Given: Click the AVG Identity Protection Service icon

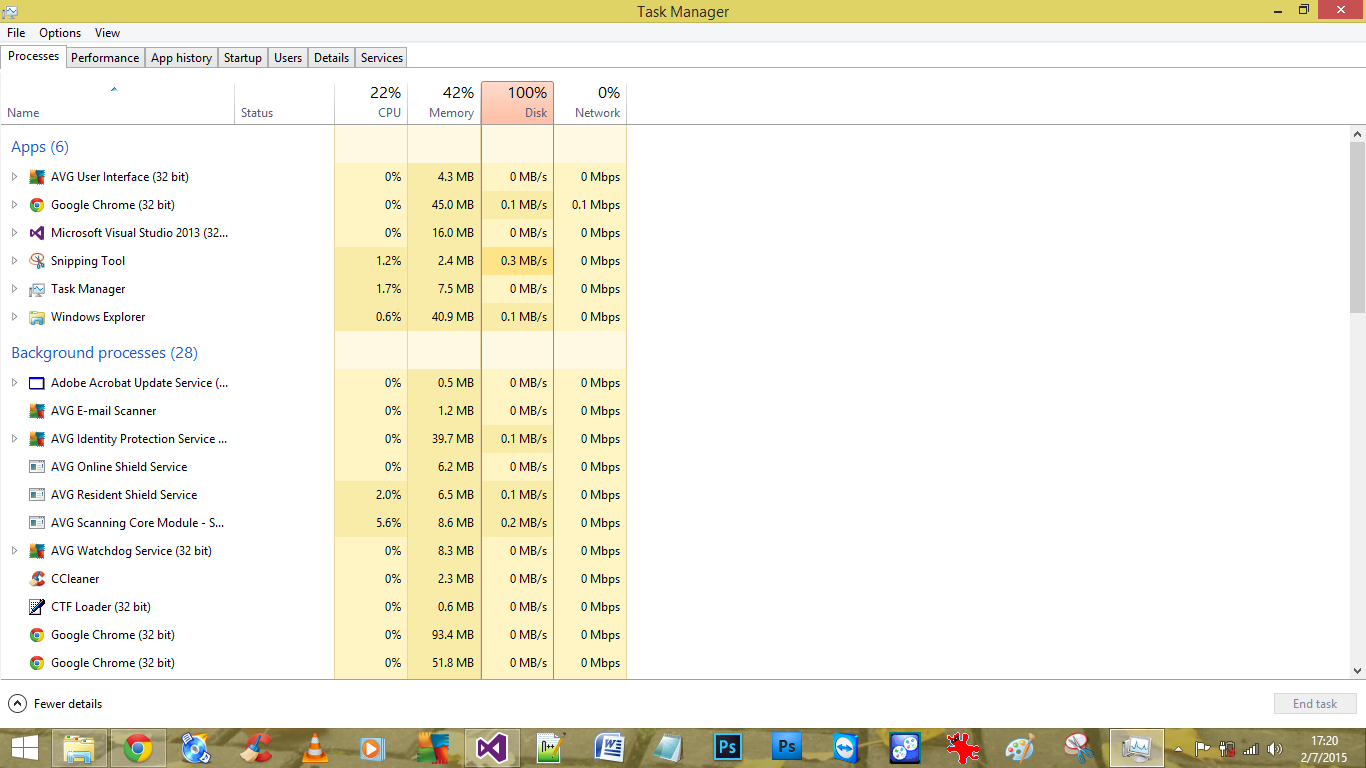Looking at the screenshot, I should click(x=37, y=439).
